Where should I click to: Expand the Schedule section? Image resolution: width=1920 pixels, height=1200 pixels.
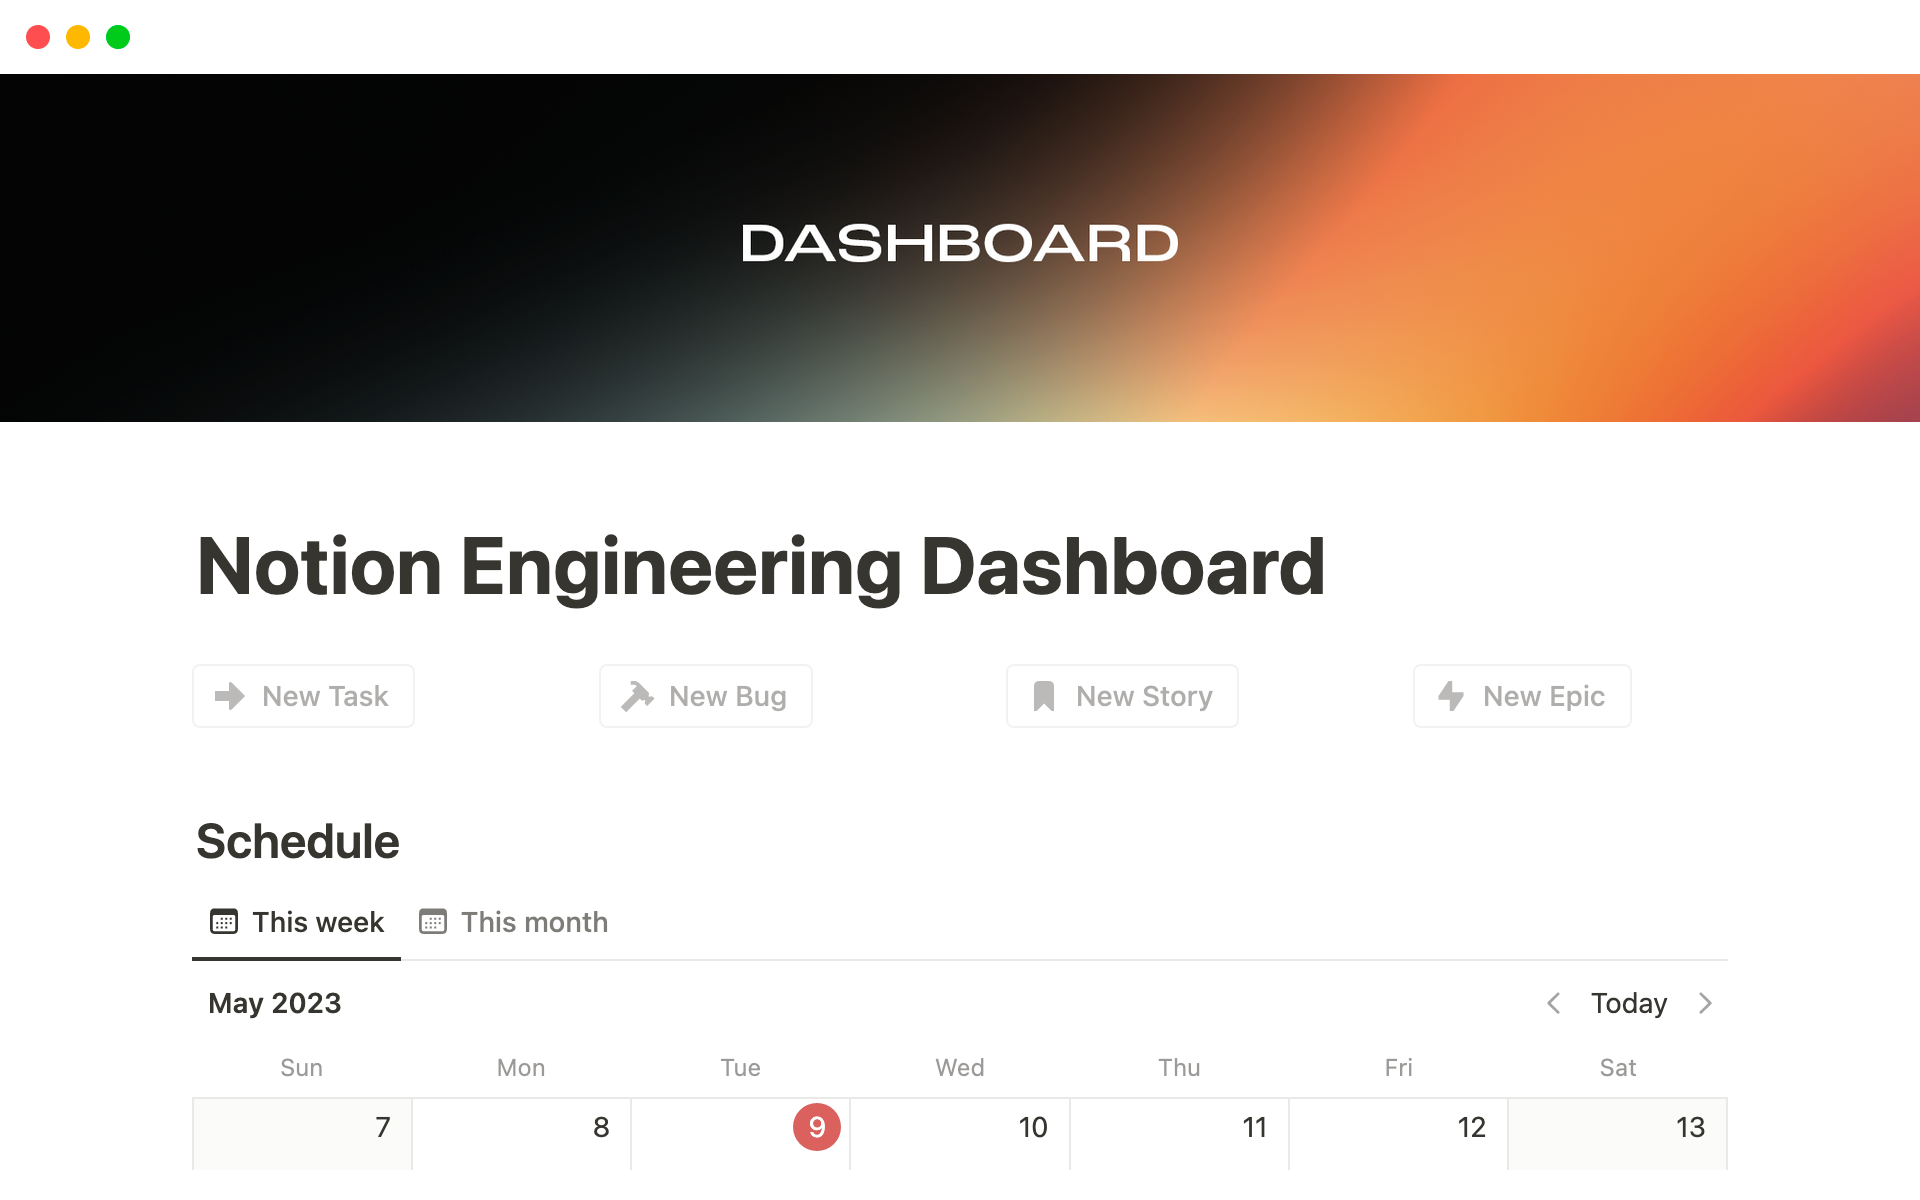[297, 841]
